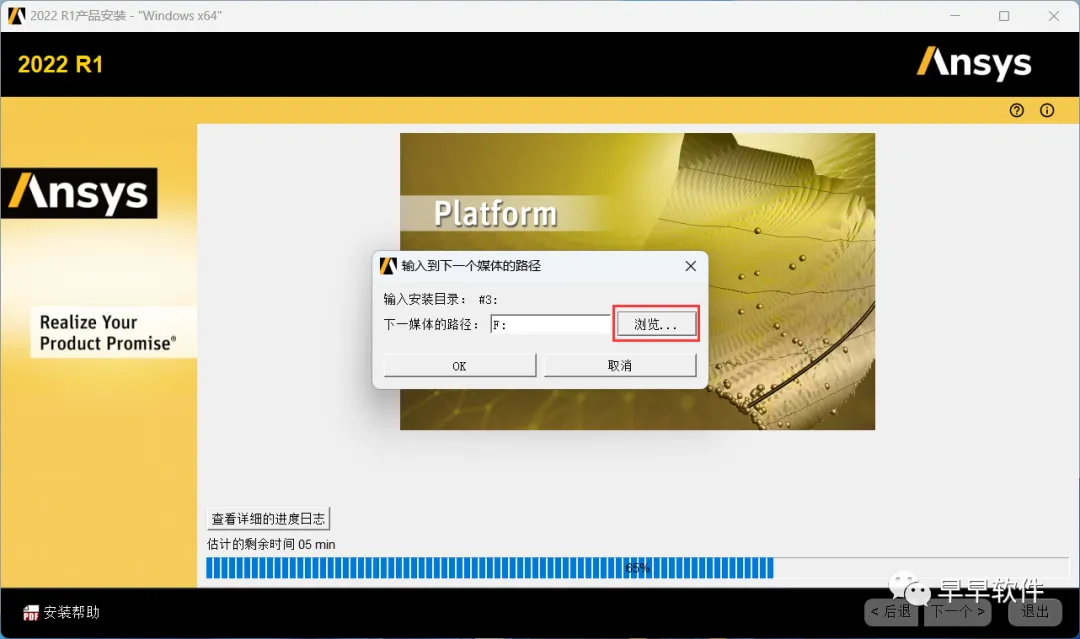Minimize the installer window

point(955,16)
